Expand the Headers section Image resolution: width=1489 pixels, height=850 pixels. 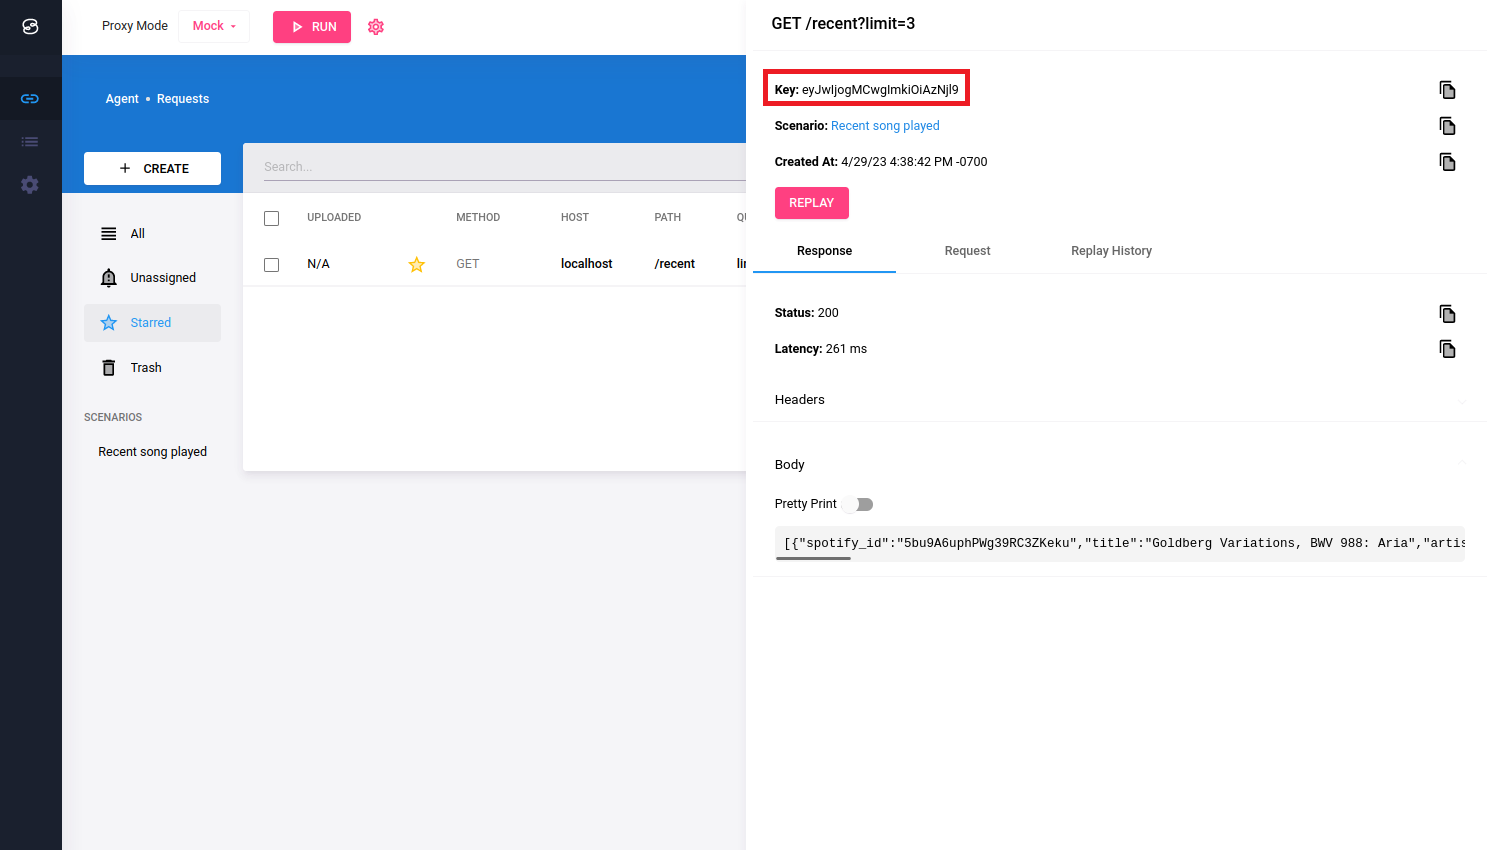point(1462,400)
